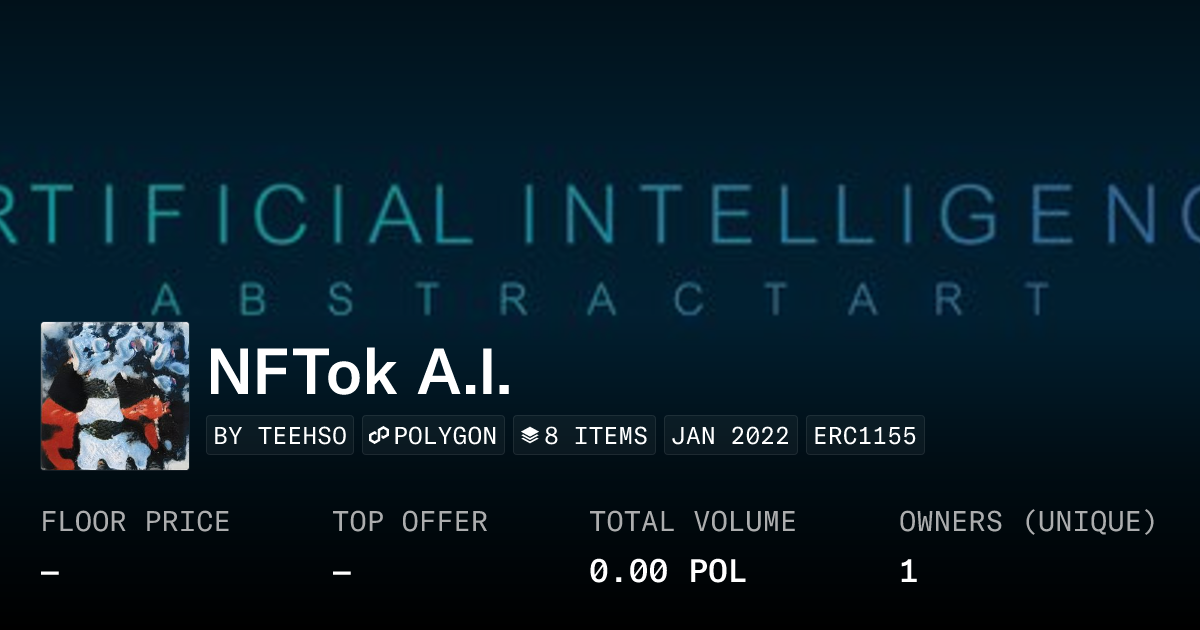Click the FLOOR PRICE label
This screenshot has width=1200, height=630.
[135, 522]
